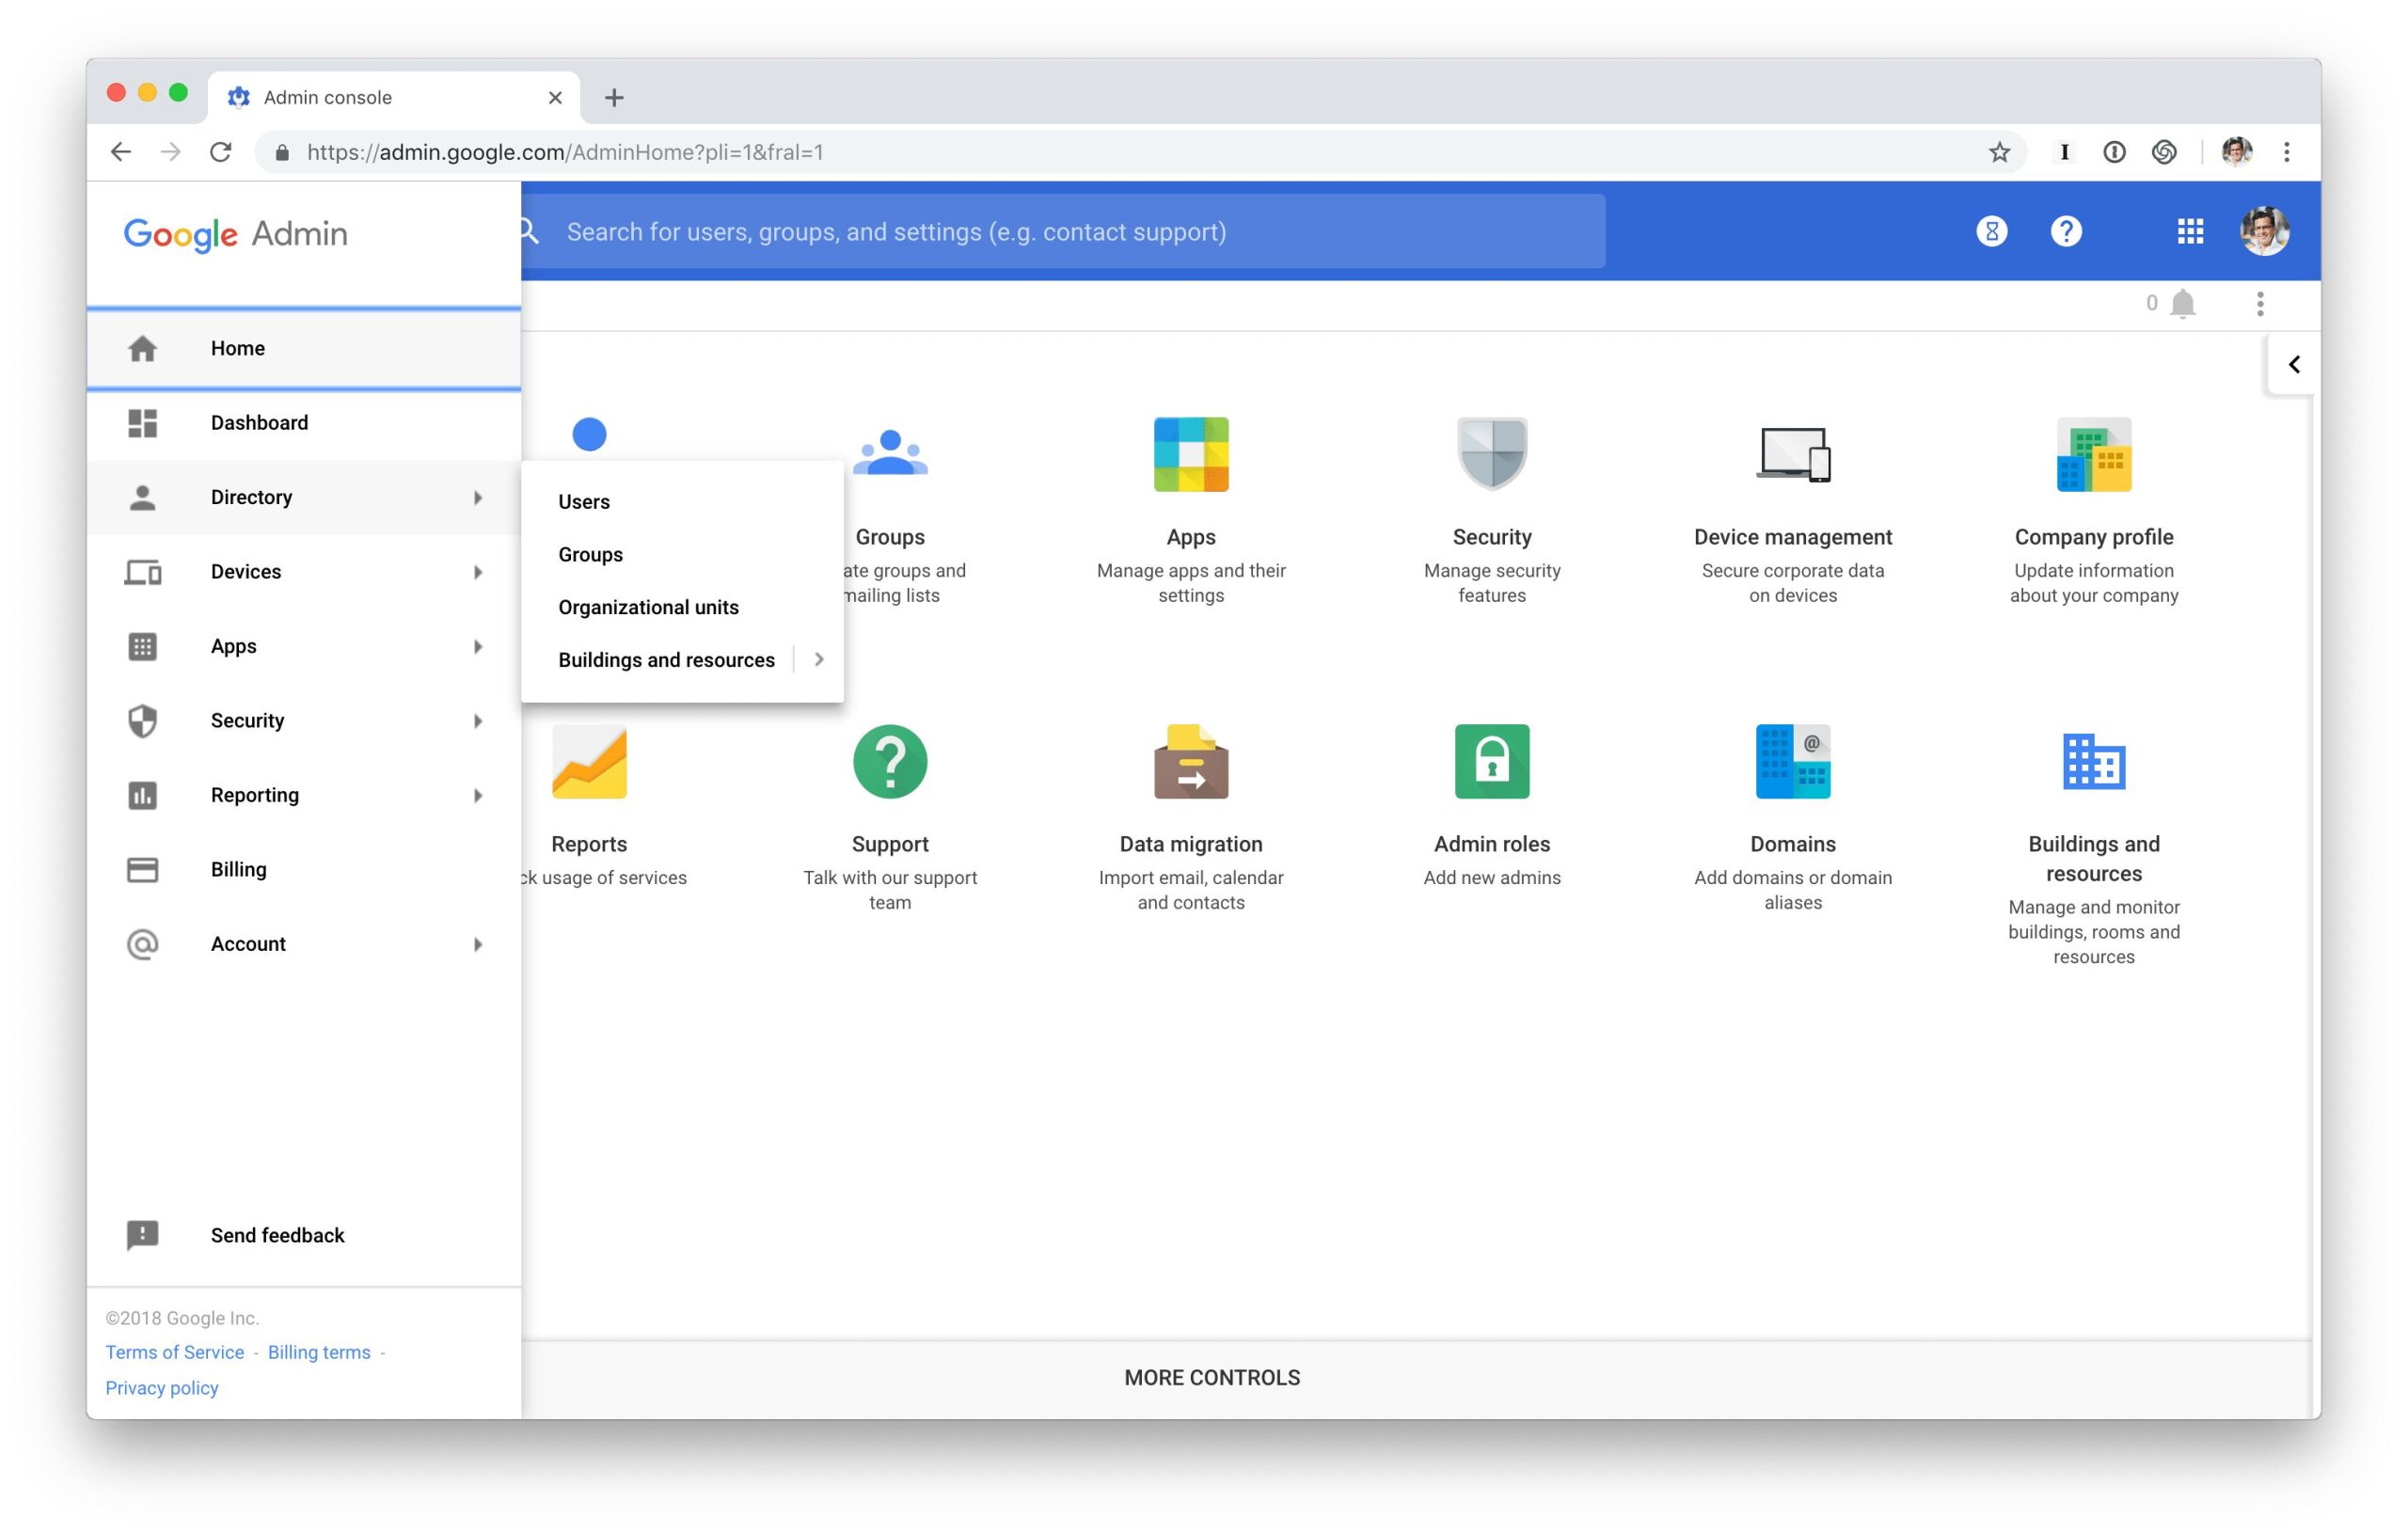The width and height of the screenshot is (2408, 1534).
Task: Open a new browser tab
Action: point(614,97)
